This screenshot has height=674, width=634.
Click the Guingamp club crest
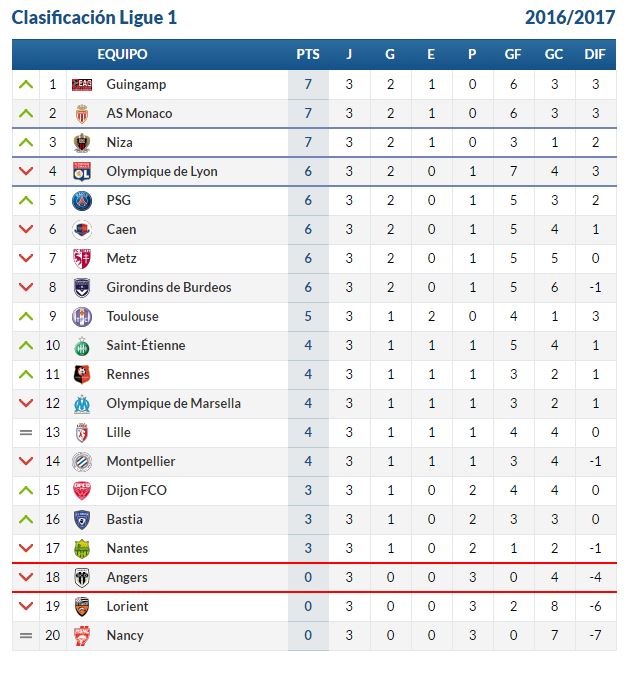click(x=82, y=85)
